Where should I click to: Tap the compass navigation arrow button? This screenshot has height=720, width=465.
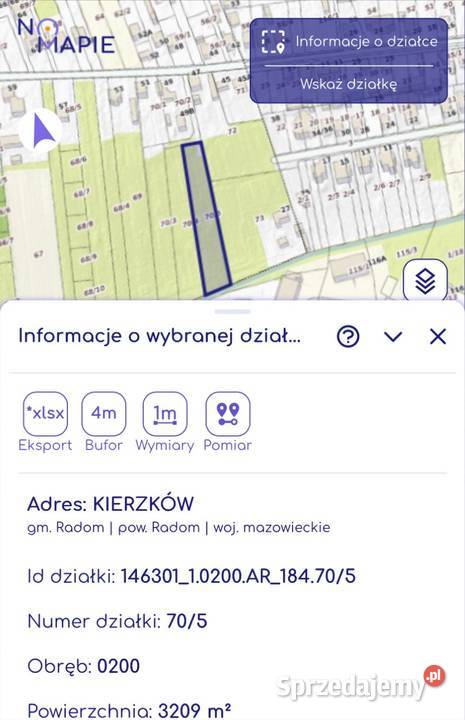click(41, 130)
